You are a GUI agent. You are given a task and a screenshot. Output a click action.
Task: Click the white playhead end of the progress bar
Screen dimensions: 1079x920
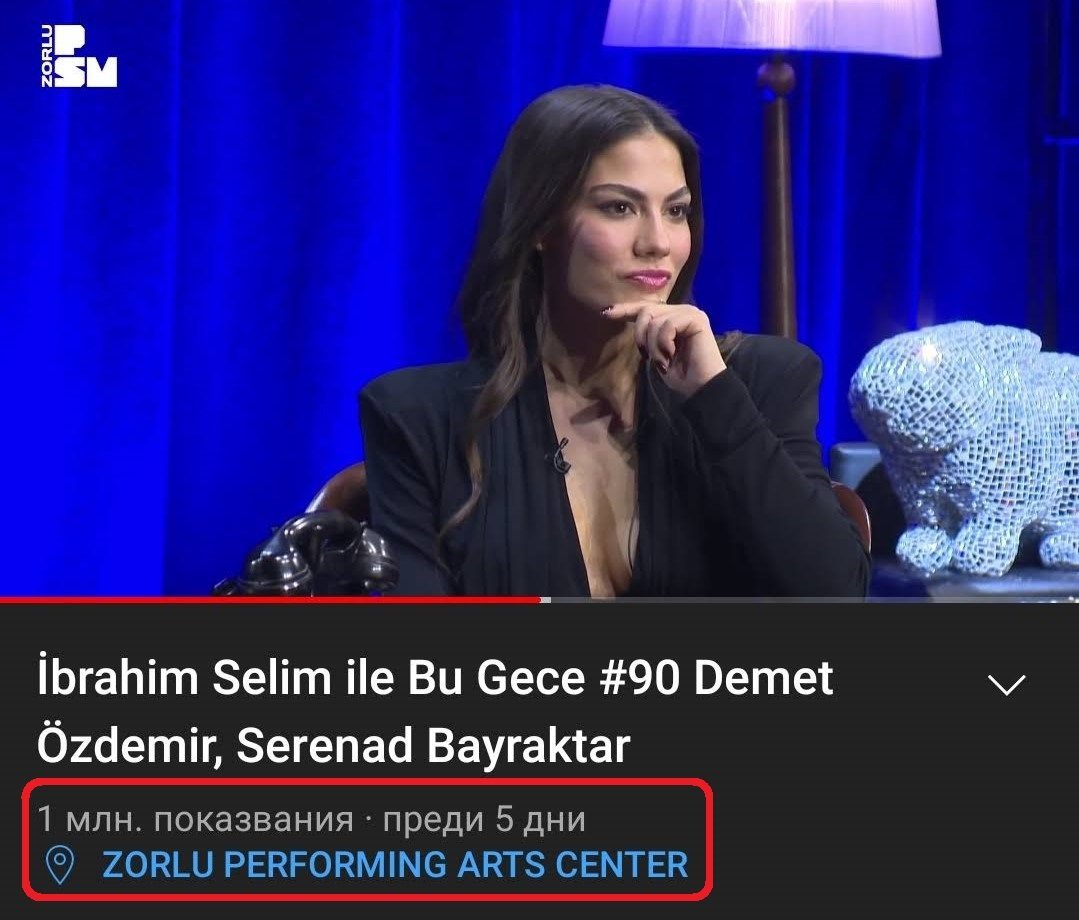(544, 600)
